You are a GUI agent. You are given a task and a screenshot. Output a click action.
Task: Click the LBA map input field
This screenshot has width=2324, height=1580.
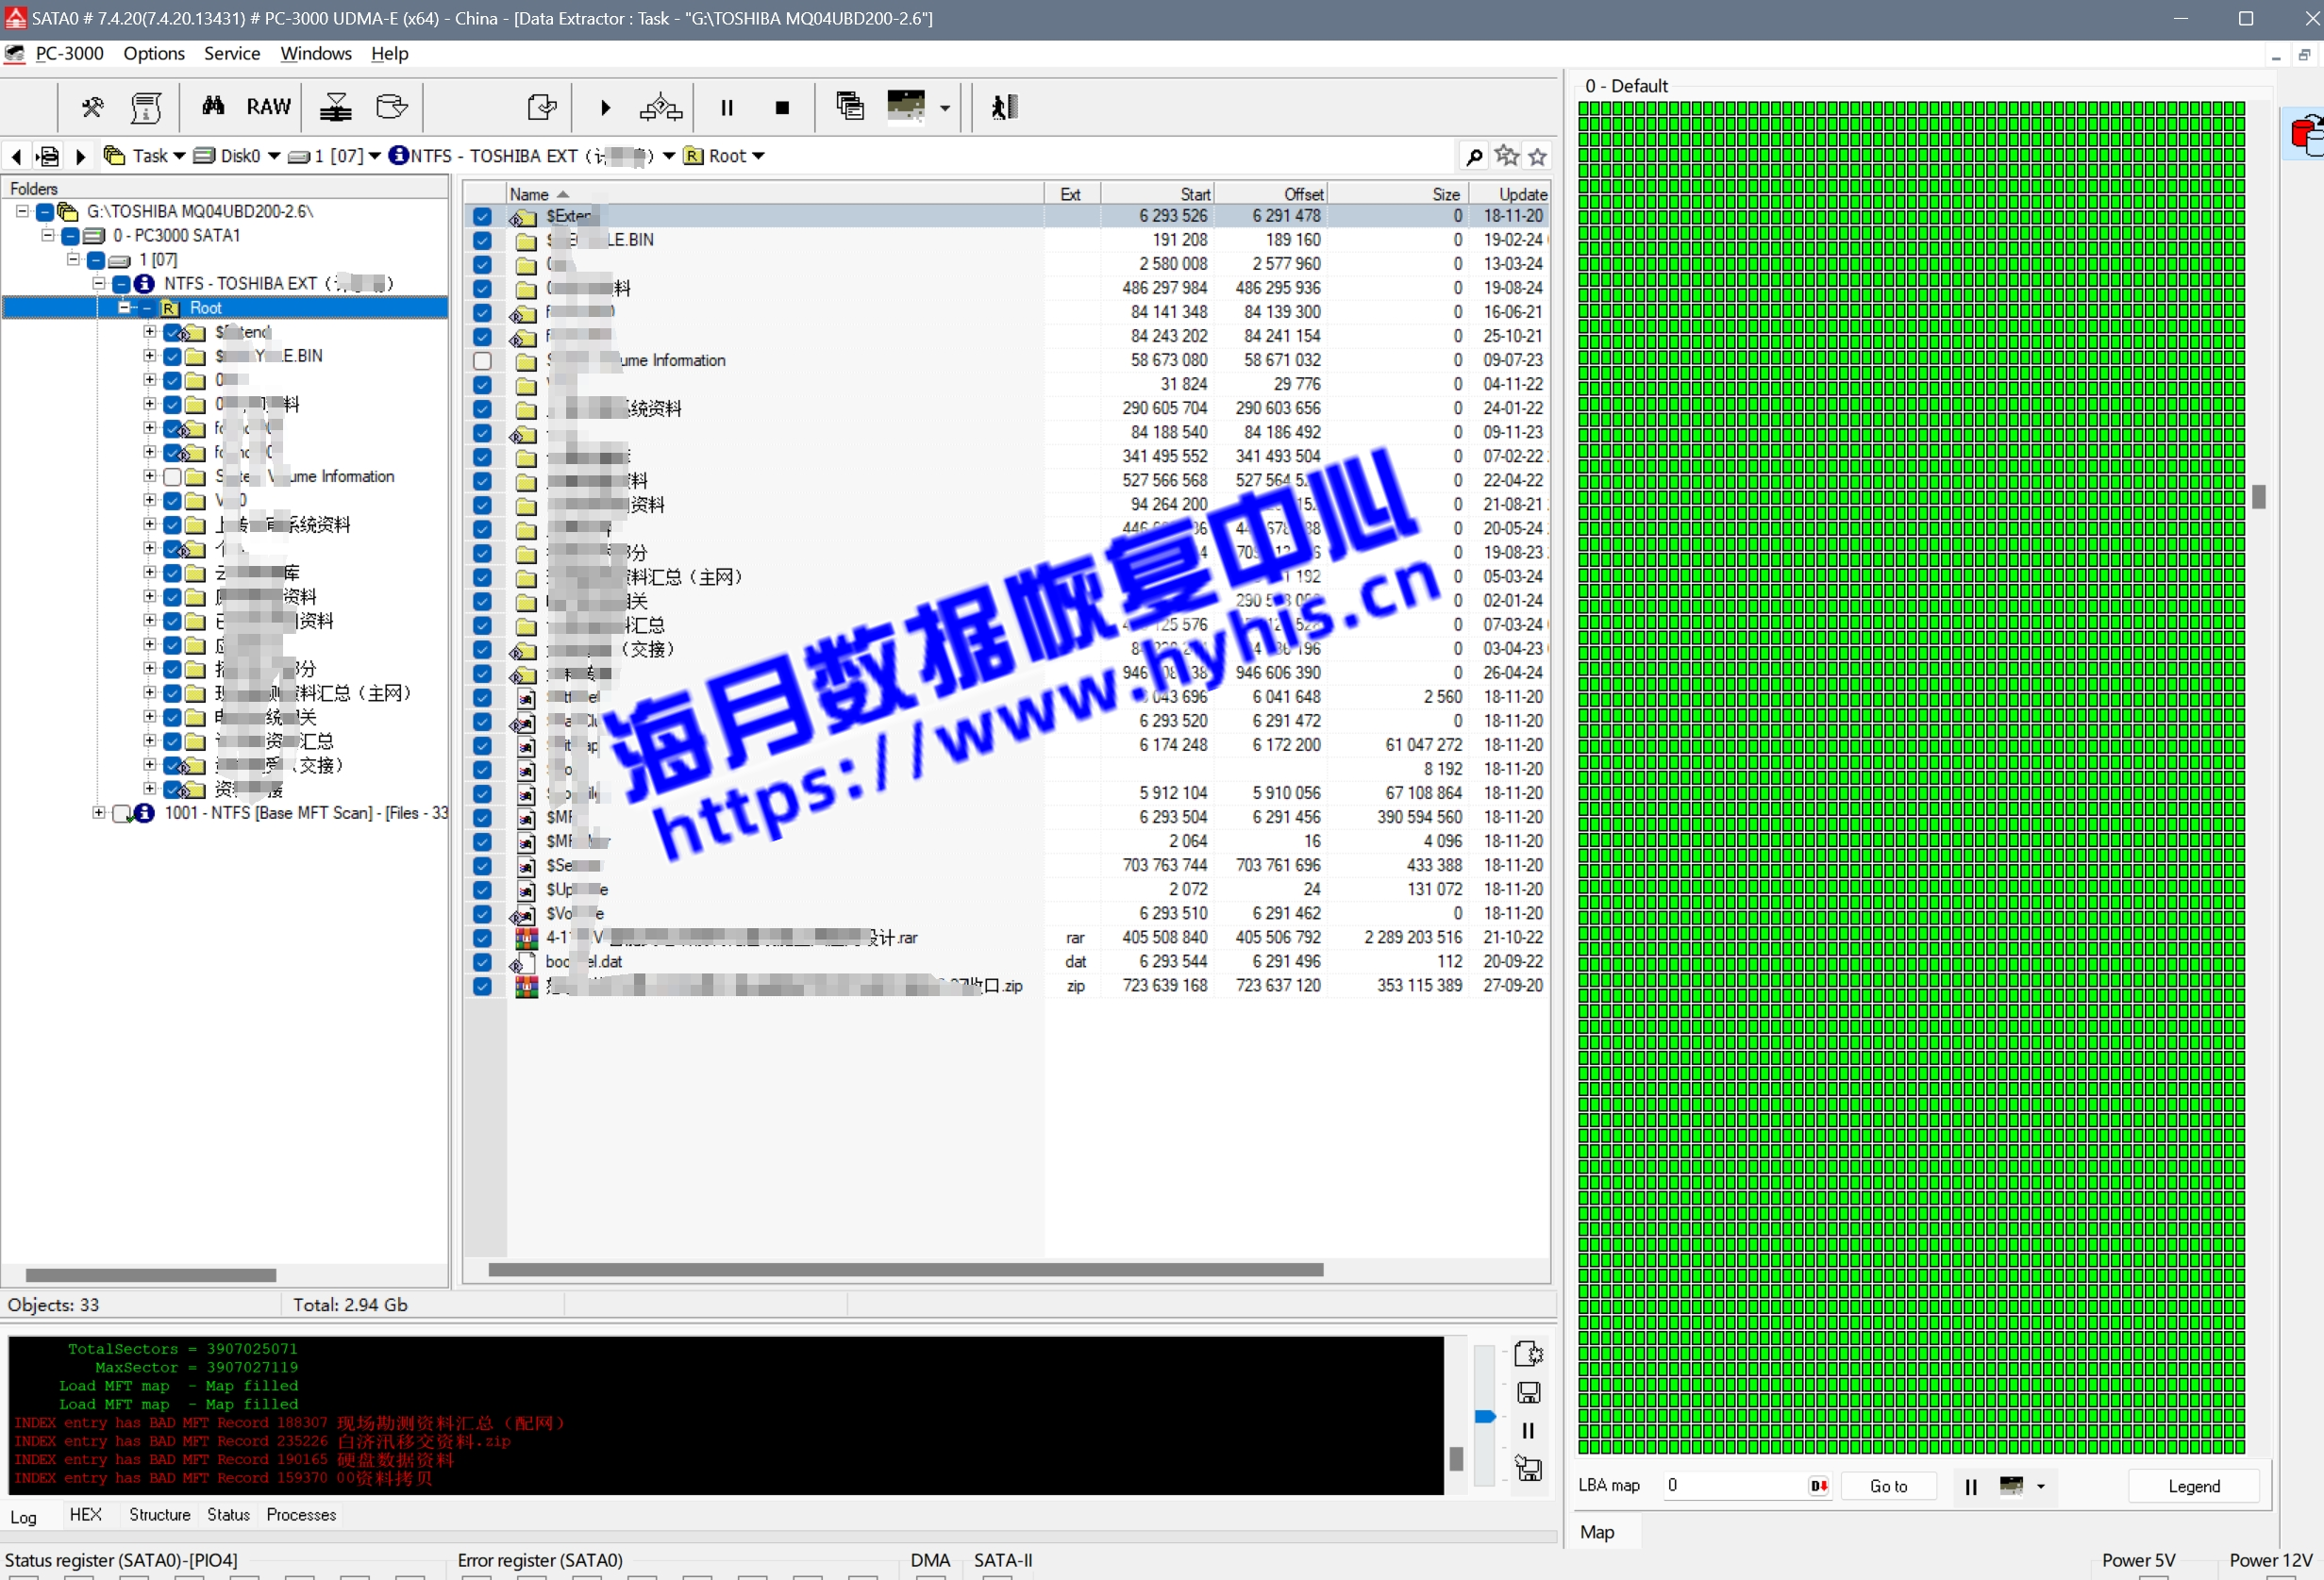pos(1735,1485)
